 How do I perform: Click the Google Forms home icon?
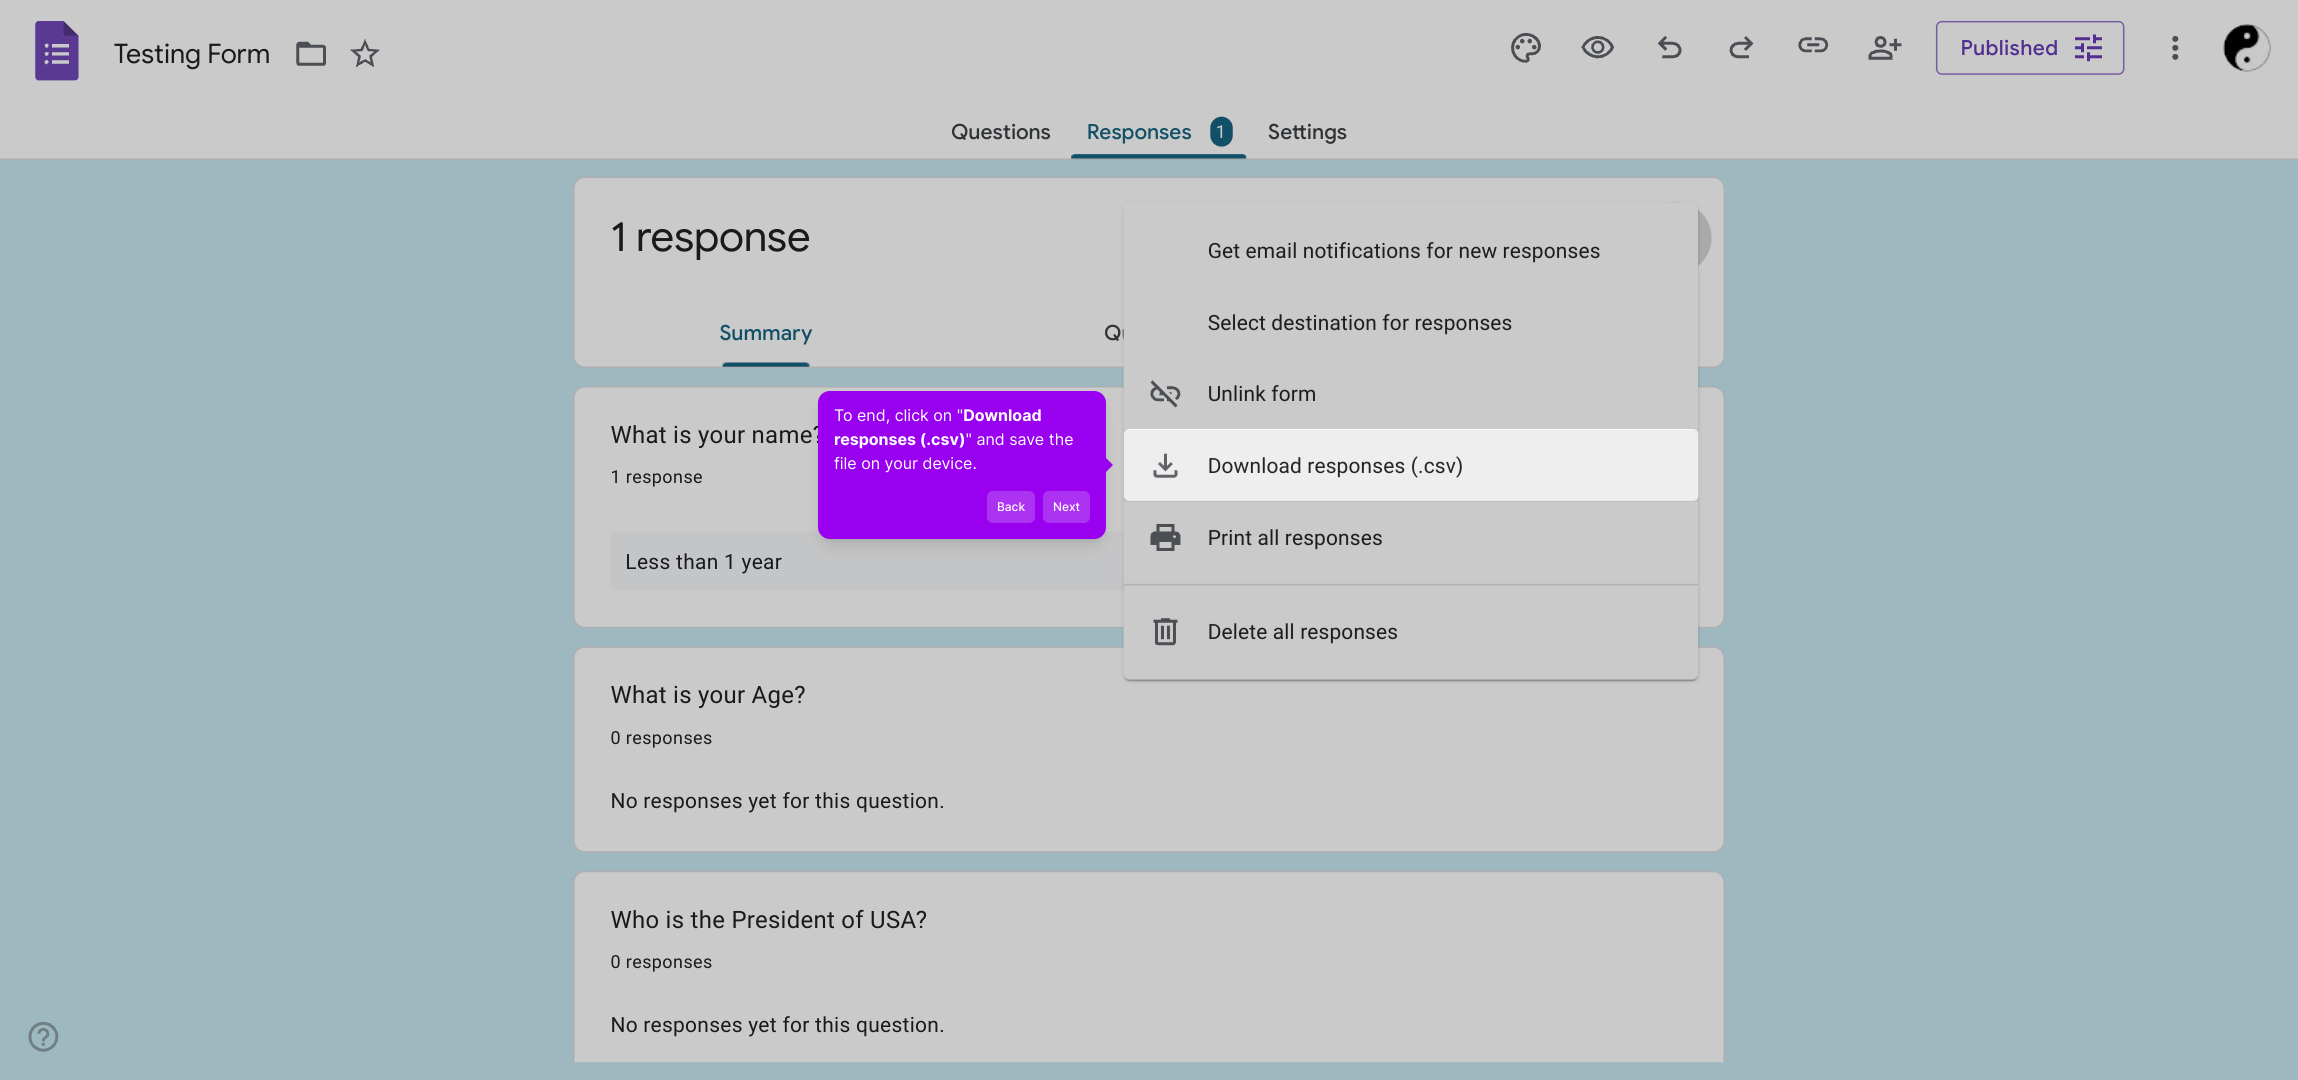click(x=57, y=52)
